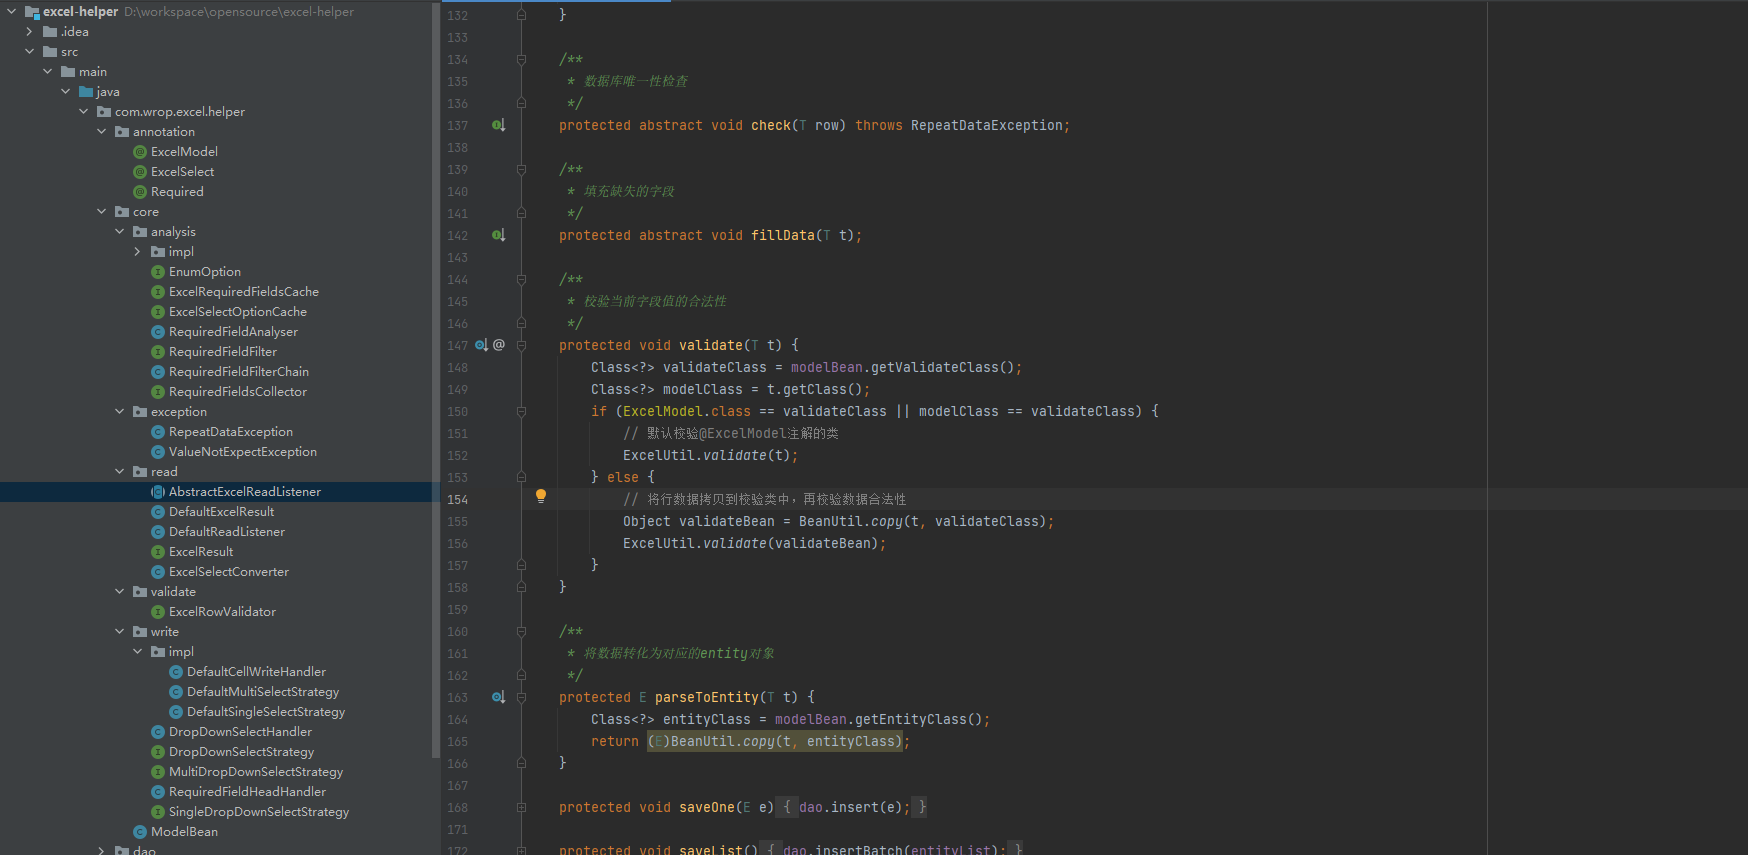Open the RepeatDataException class
This screenshot has width=1748, height=855.
[231, 432]
